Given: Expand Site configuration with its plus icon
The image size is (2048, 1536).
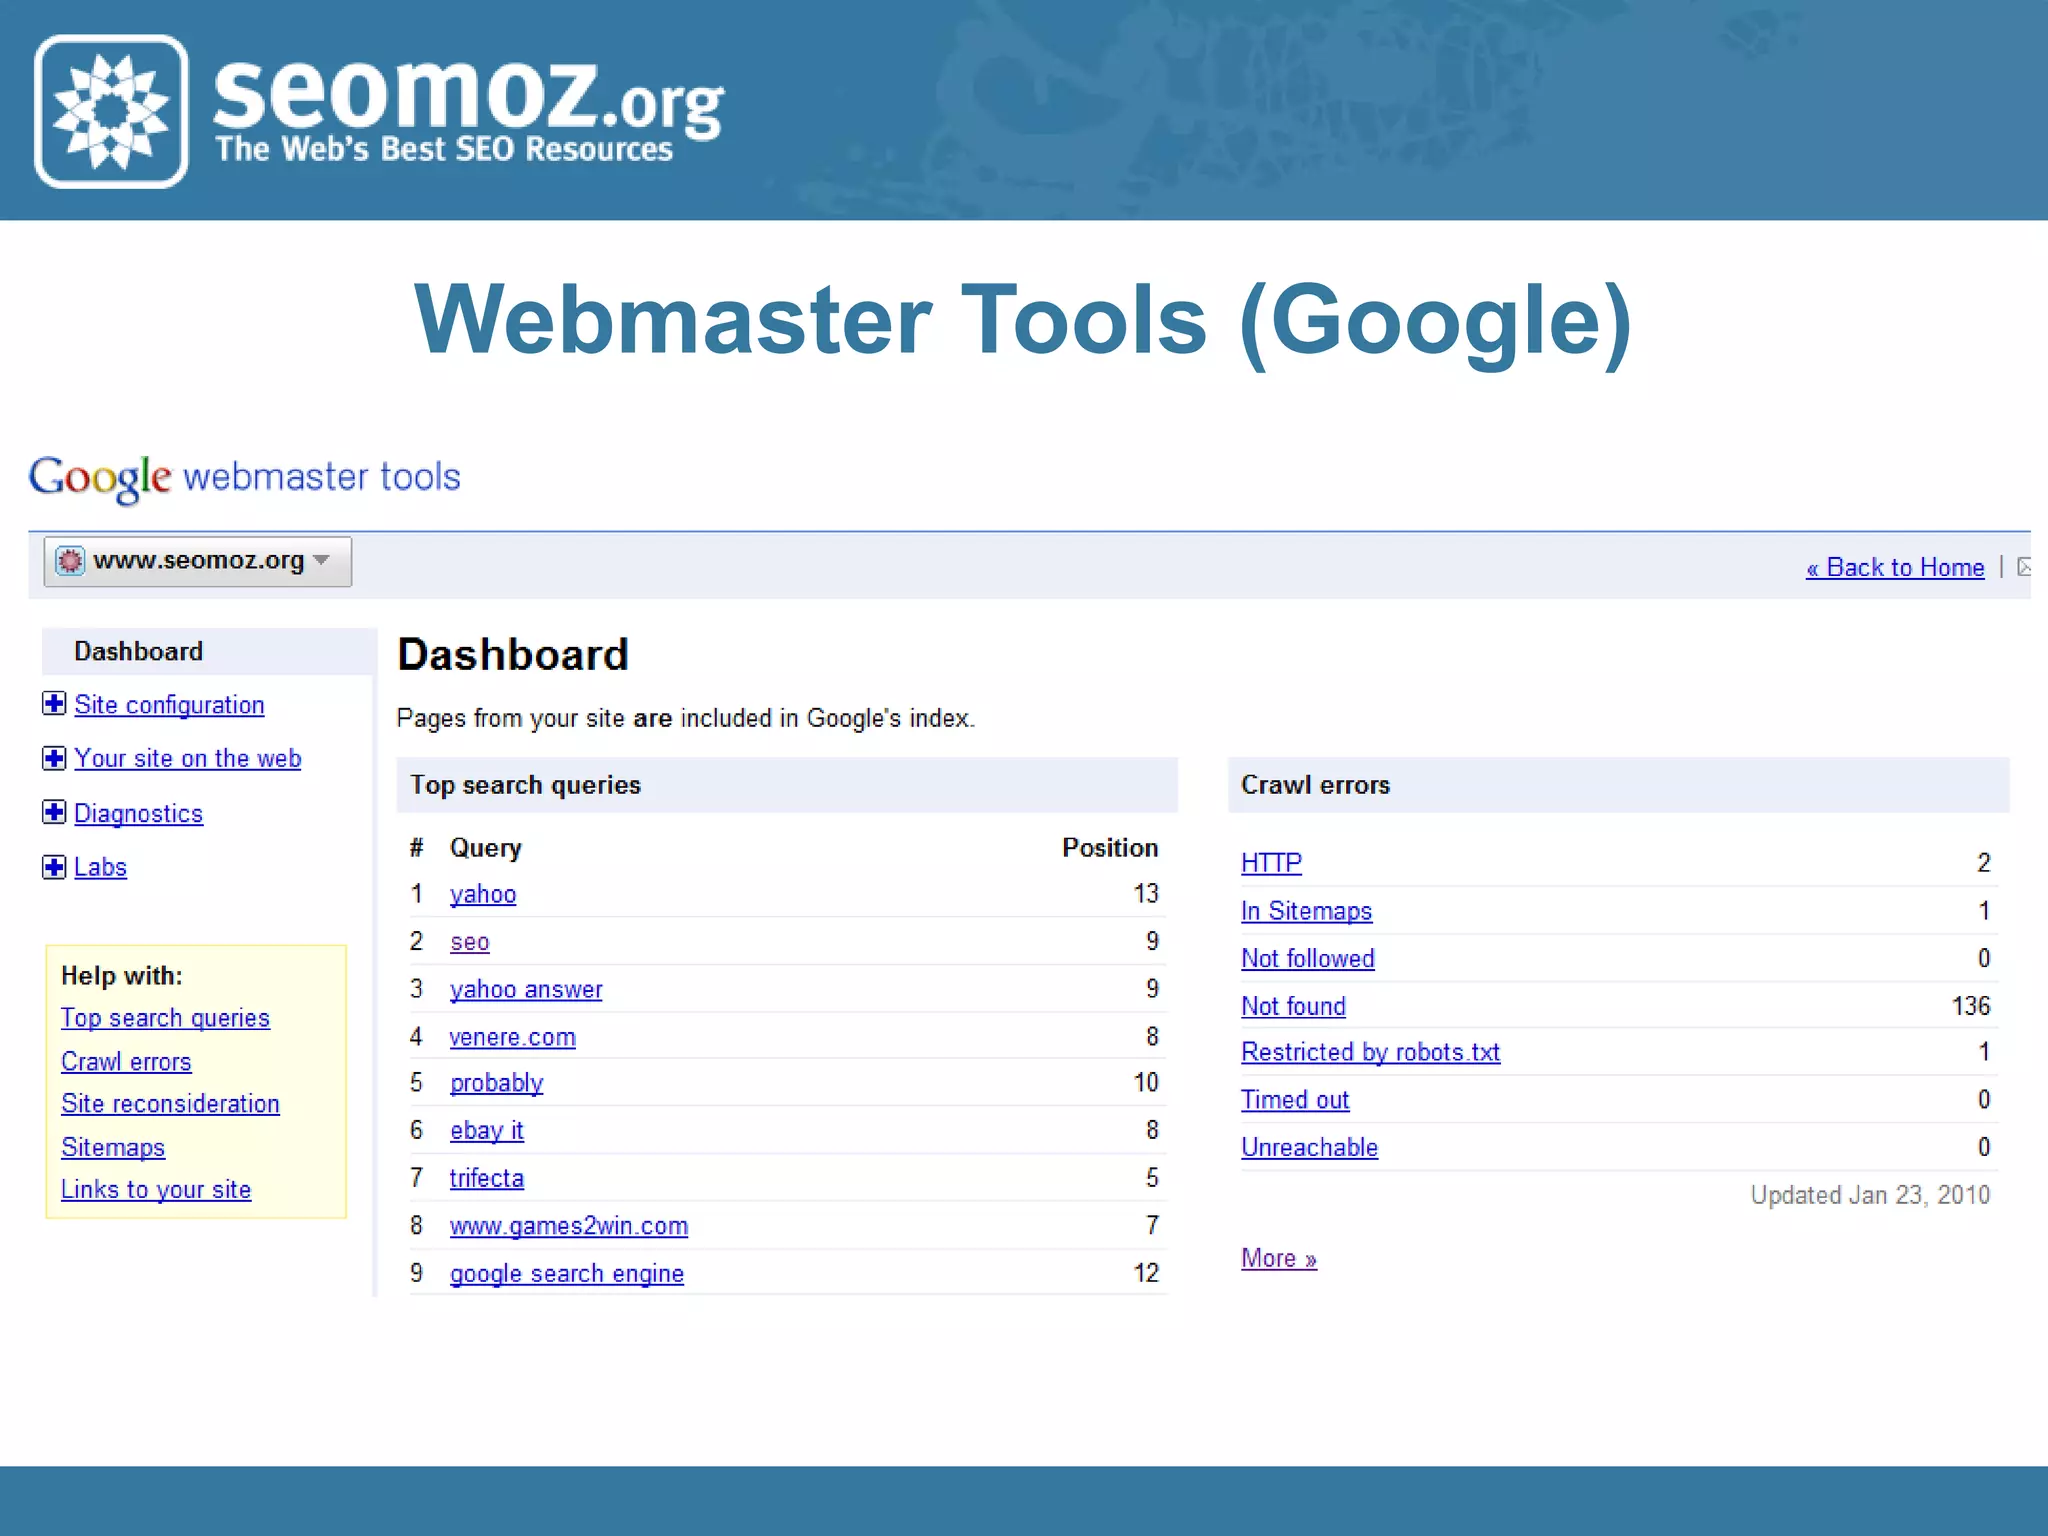Looking at the screenshot, I should 54,704.
